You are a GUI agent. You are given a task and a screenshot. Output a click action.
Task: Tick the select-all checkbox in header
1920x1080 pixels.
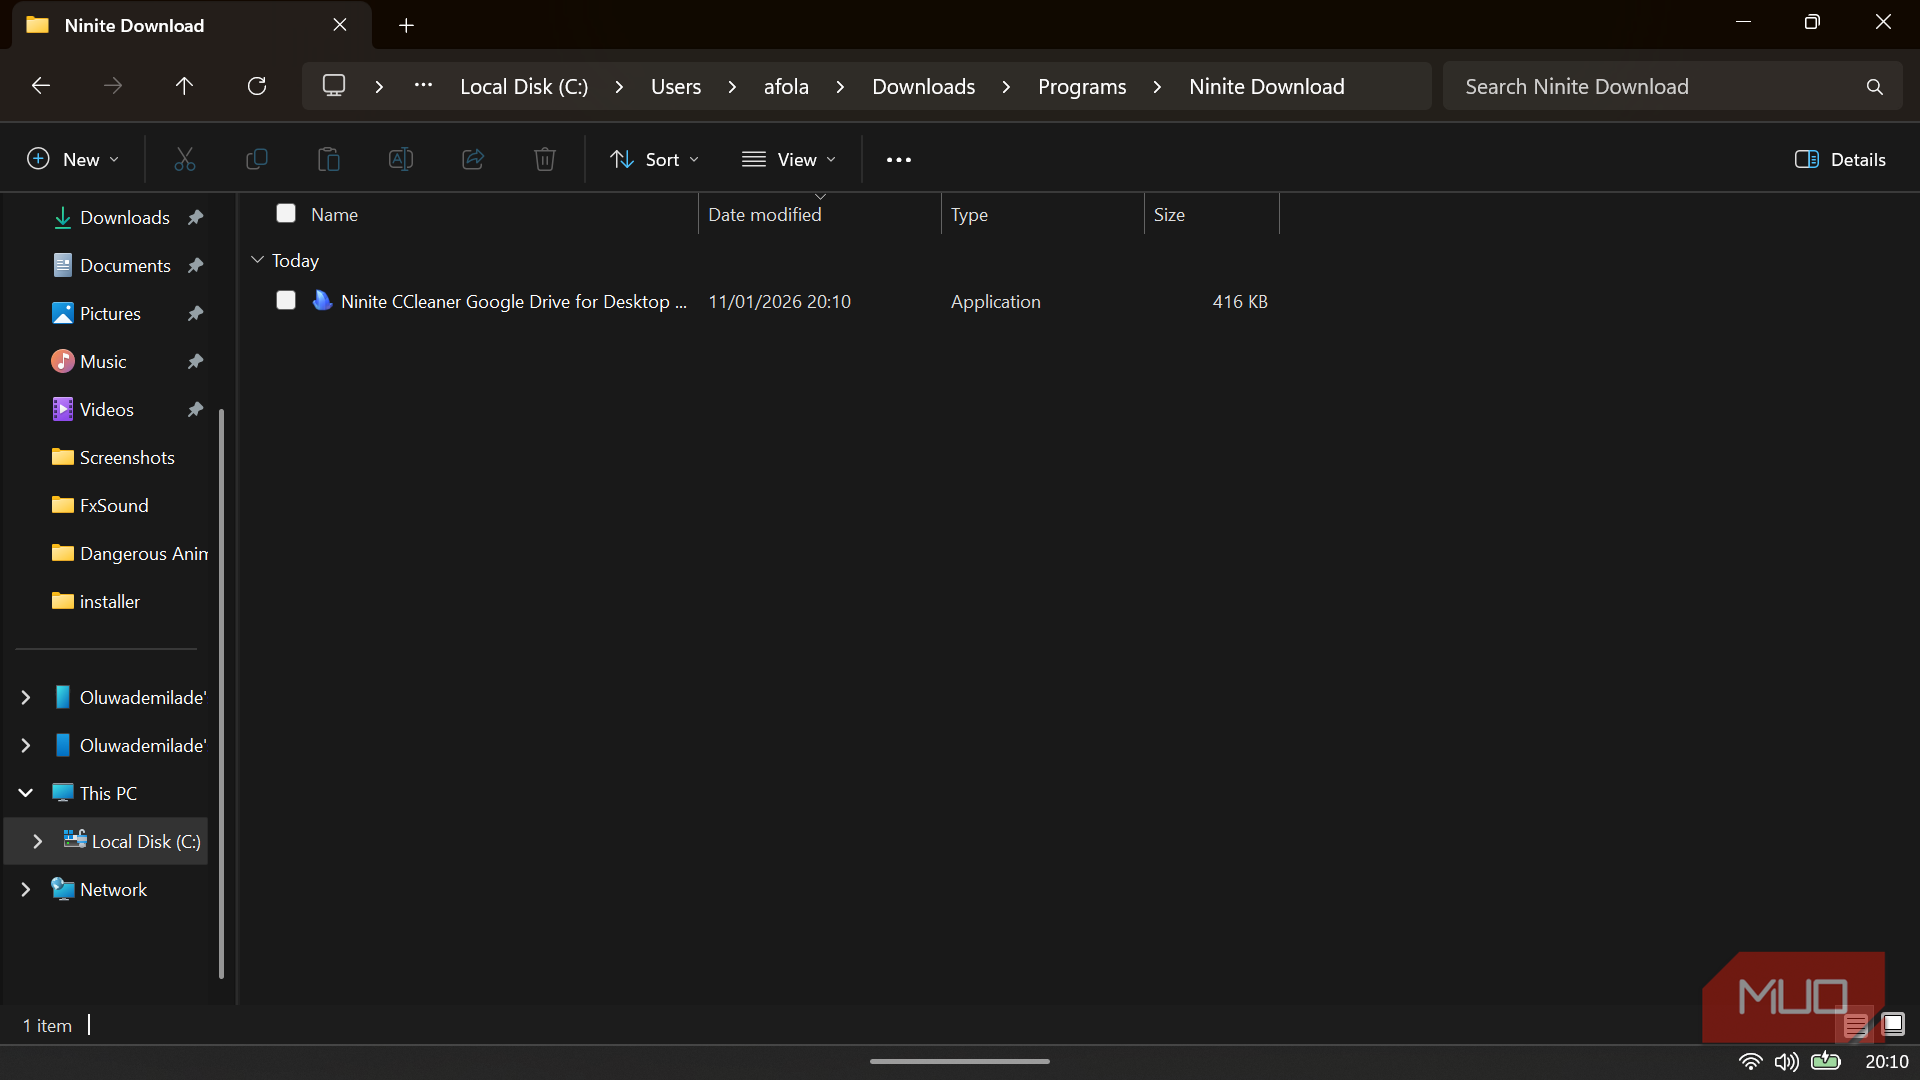coord(286,213)
